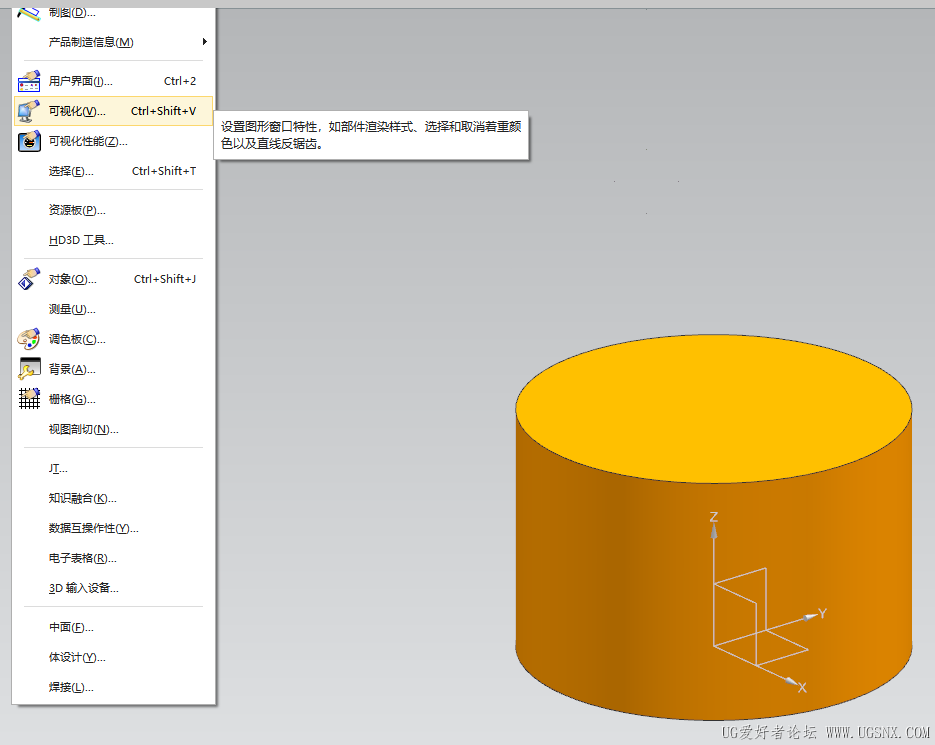The height and width of the screenshot is (745, 935).
Task: Open the 调色板 (Palette) paint icon
Action: click(28, 338)
